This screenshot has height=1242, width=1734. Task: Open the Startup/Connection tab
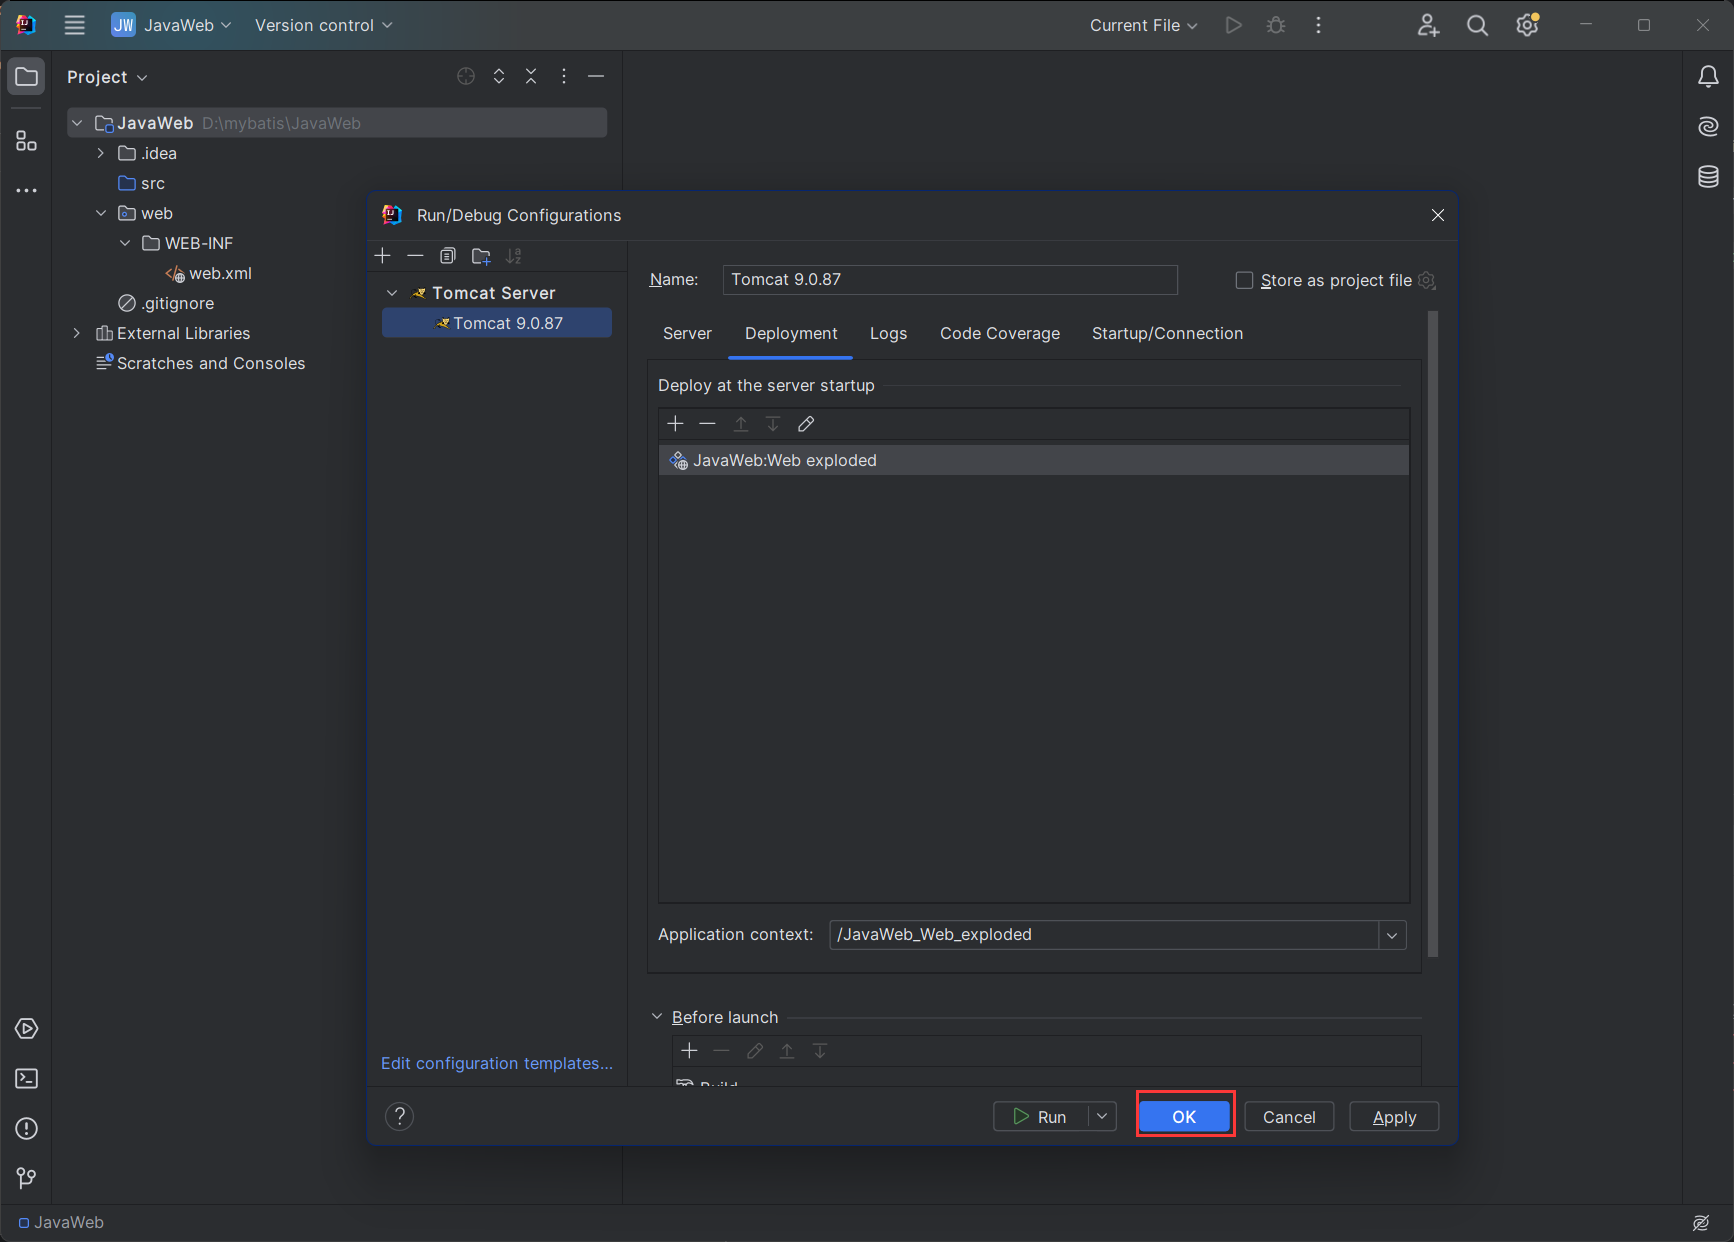coord(1167,334)
